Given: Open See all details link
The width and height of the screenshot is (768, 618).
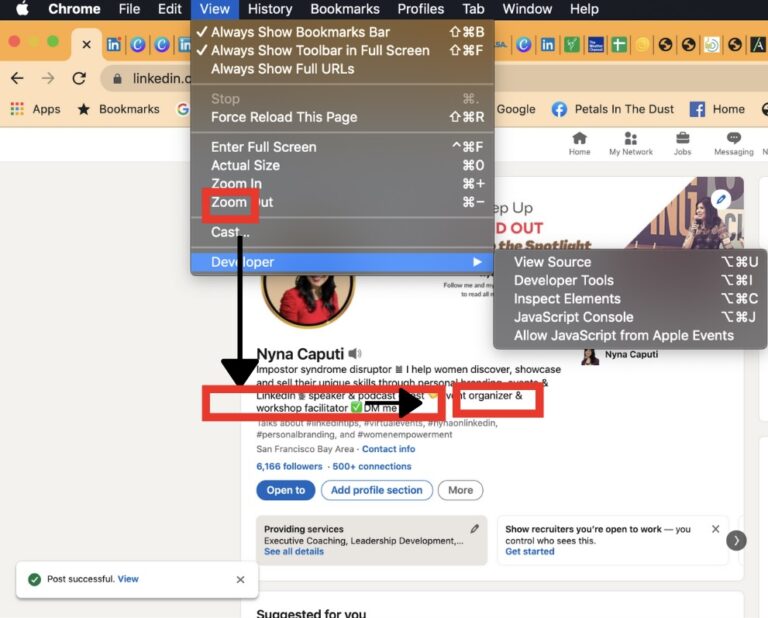Looking at the screenshot, I should [294, 551].
